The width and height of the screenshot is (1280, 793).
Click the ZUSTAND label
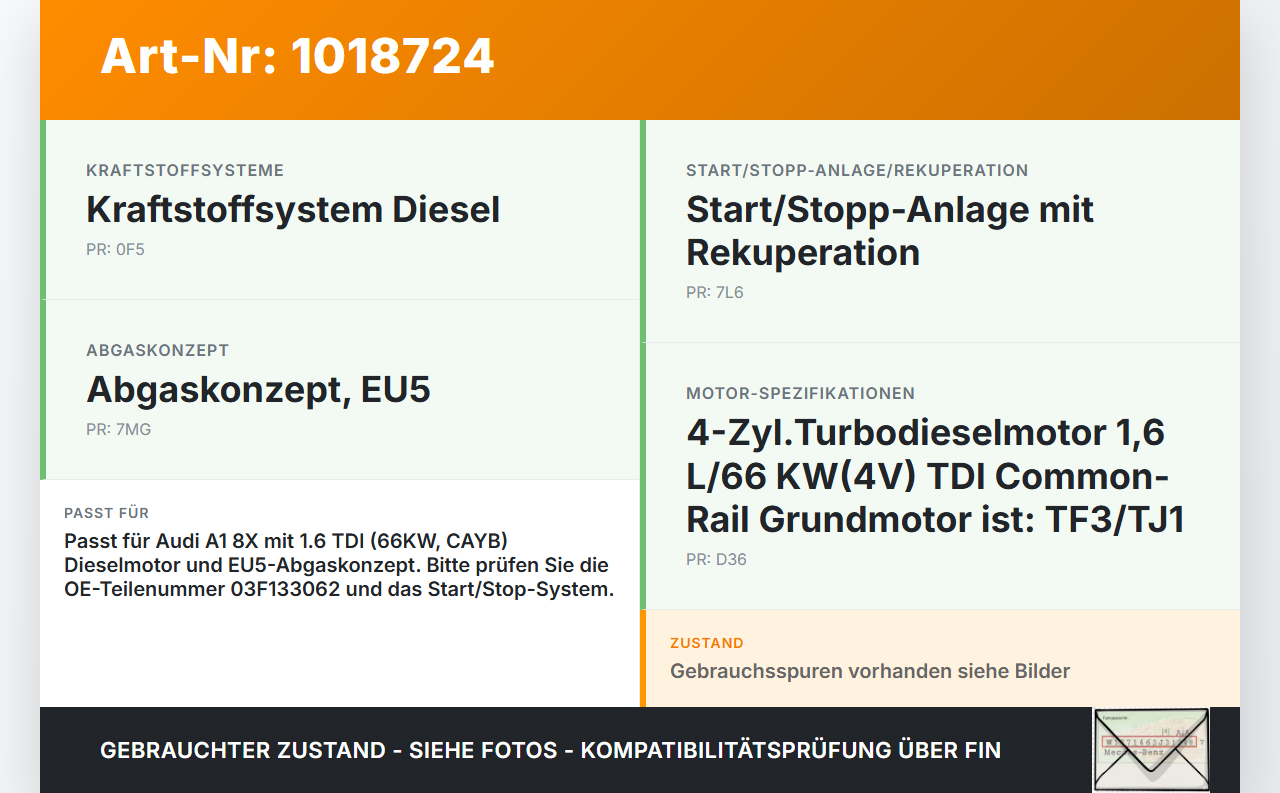pos(707,643)
